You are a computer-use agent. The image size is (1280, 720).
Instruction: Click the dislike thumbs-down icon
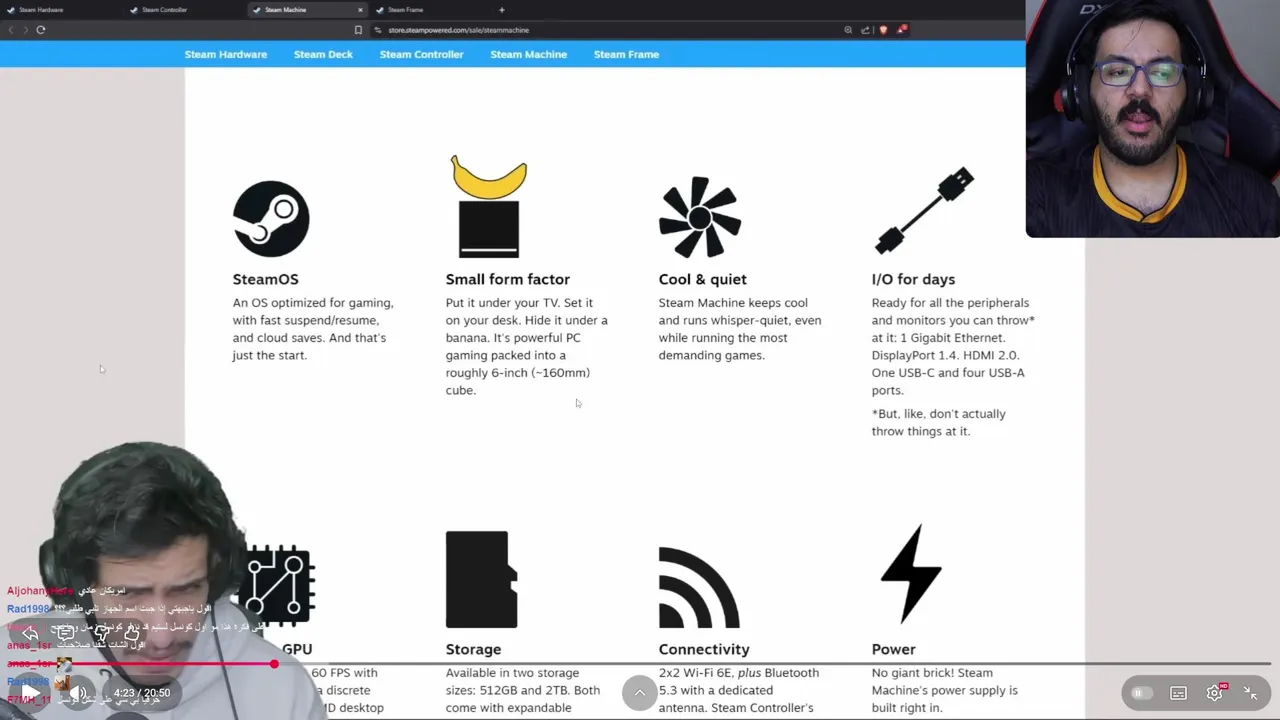pos(101,633)
